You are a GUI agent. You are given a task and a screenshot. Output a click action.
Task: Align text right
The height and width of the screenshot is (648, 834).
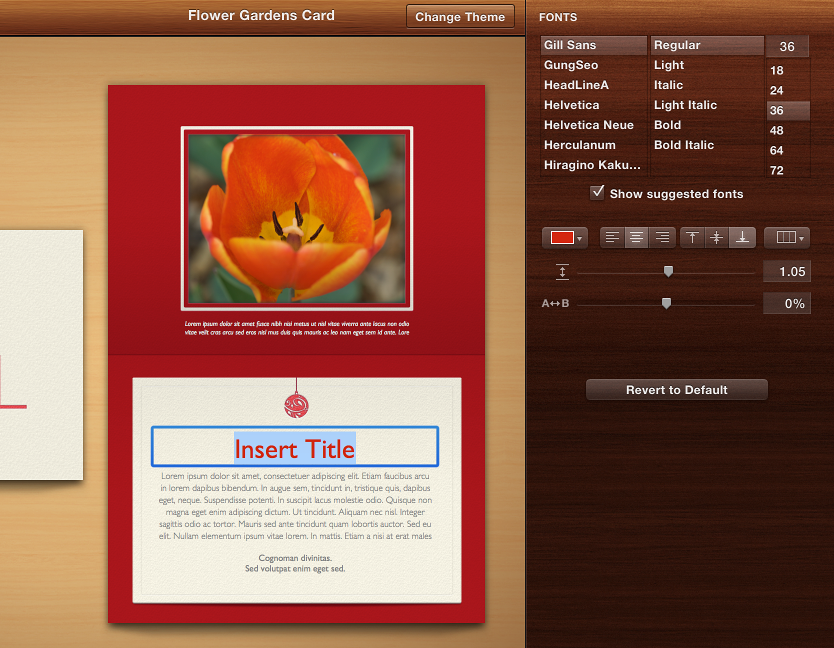point(661,237)
